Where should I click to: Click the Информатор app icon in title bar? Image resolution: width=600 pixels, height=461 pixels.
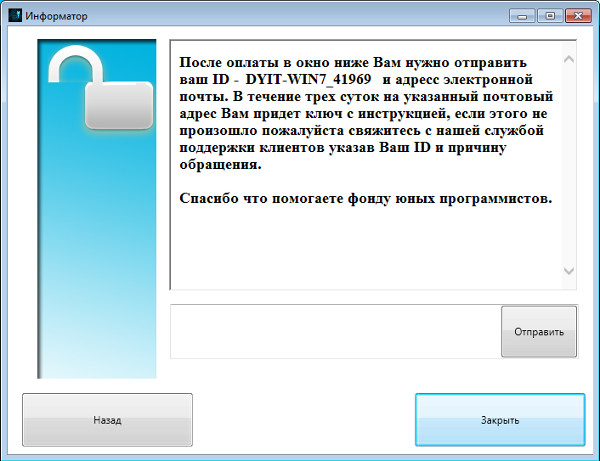14,16
